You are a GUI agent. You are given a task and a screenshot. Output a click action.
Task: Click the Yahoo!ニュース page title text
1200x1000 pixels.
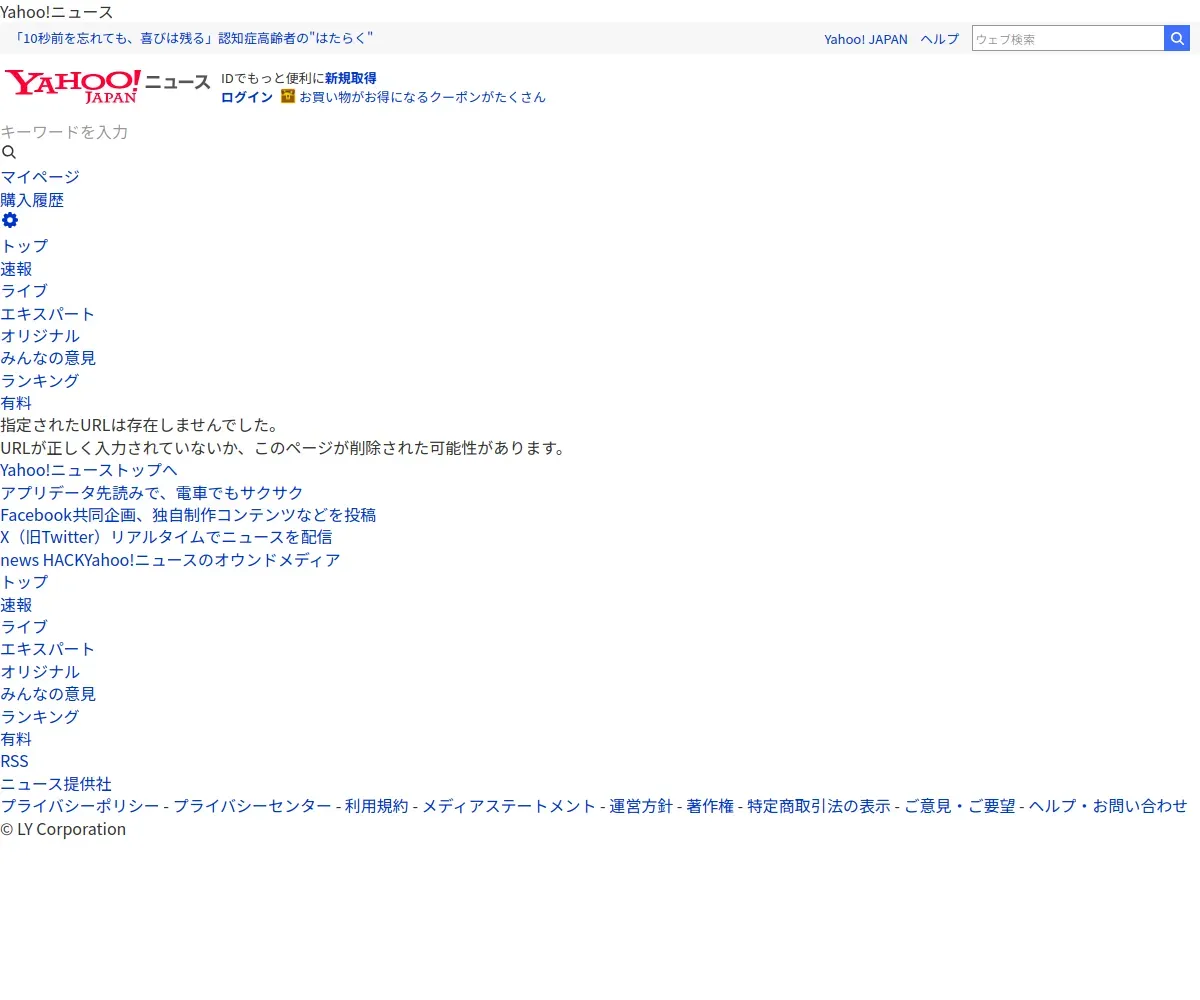(x=57, y=12)
